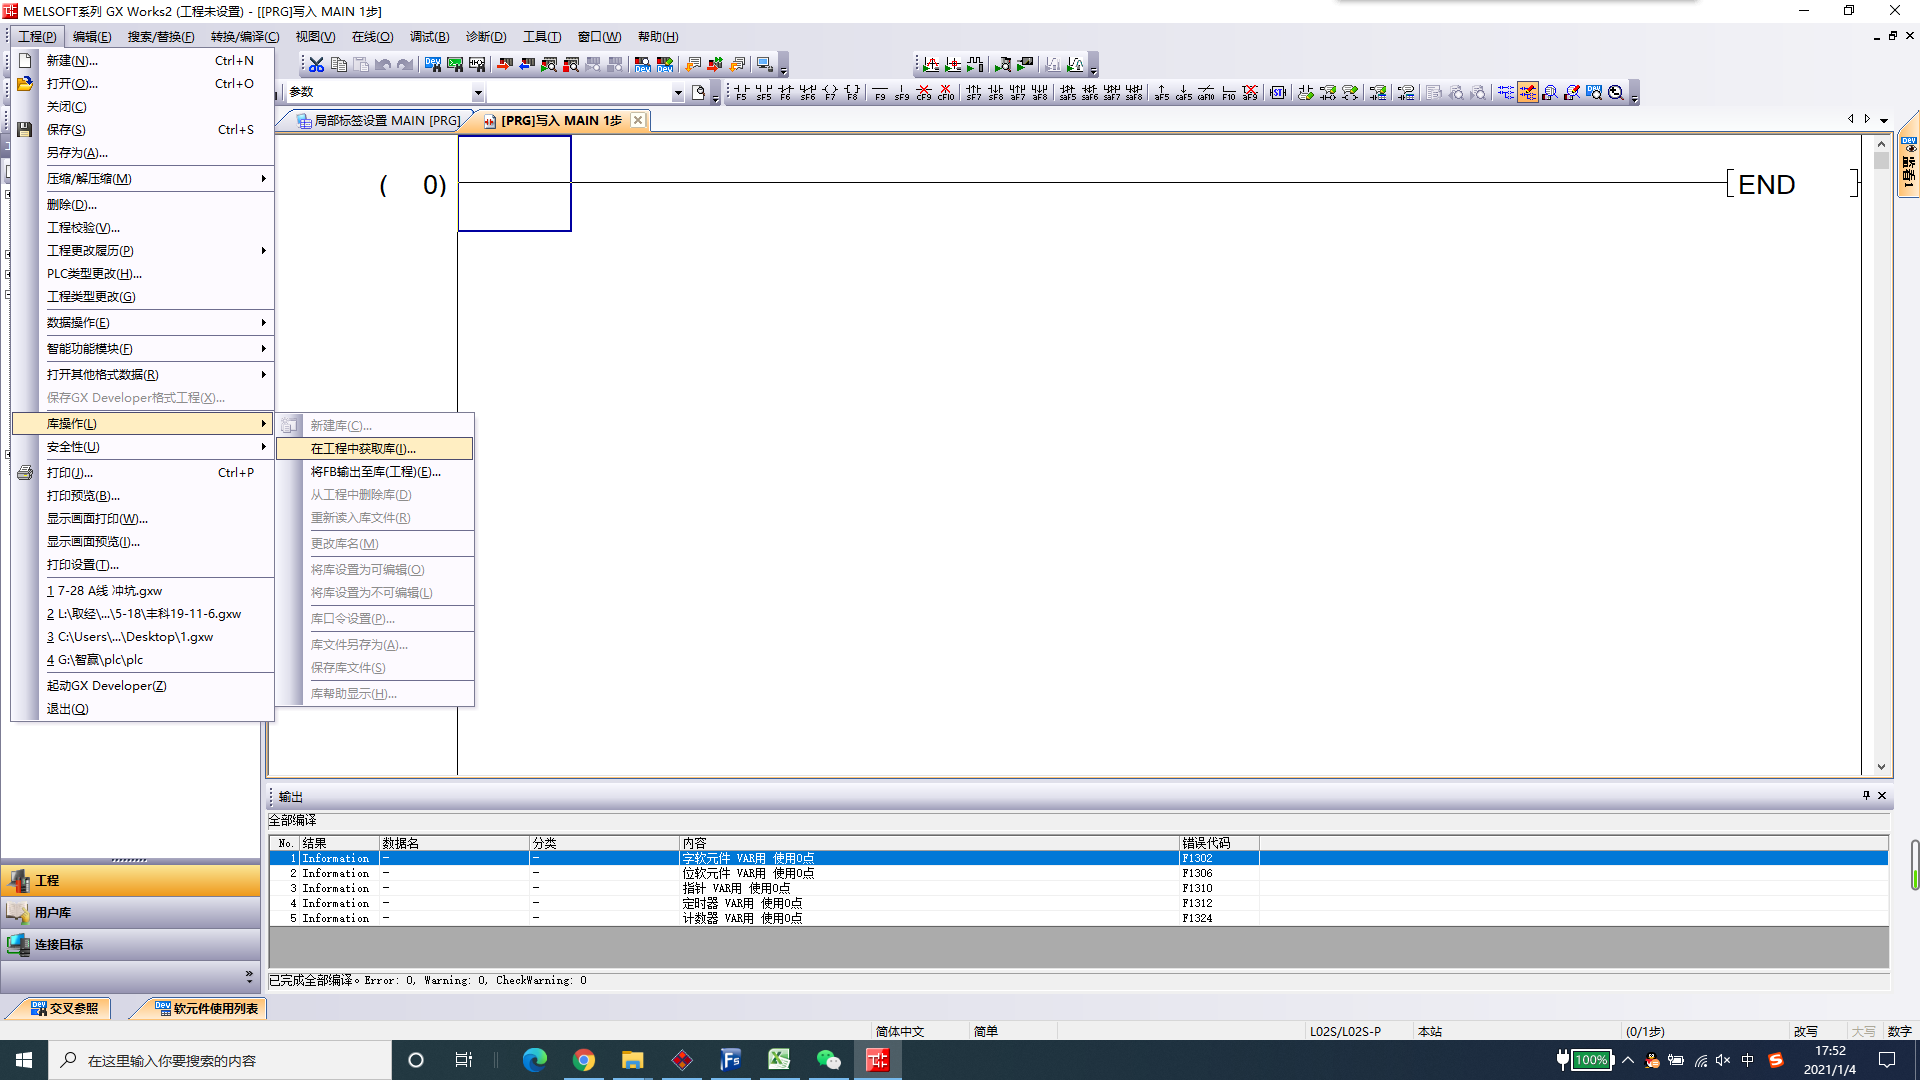
Task: Click the Cut scissors toolbar icon
Action: click(x=316, y=65)
